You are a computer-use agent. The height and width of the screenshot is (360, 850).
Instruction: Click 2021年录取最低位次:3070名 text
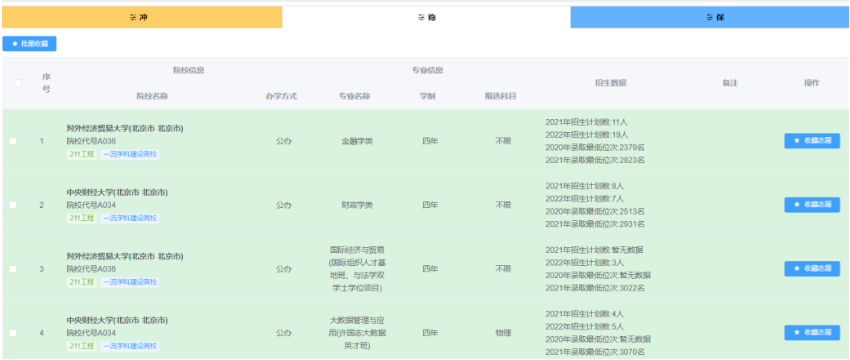click(x=595, y=352)
